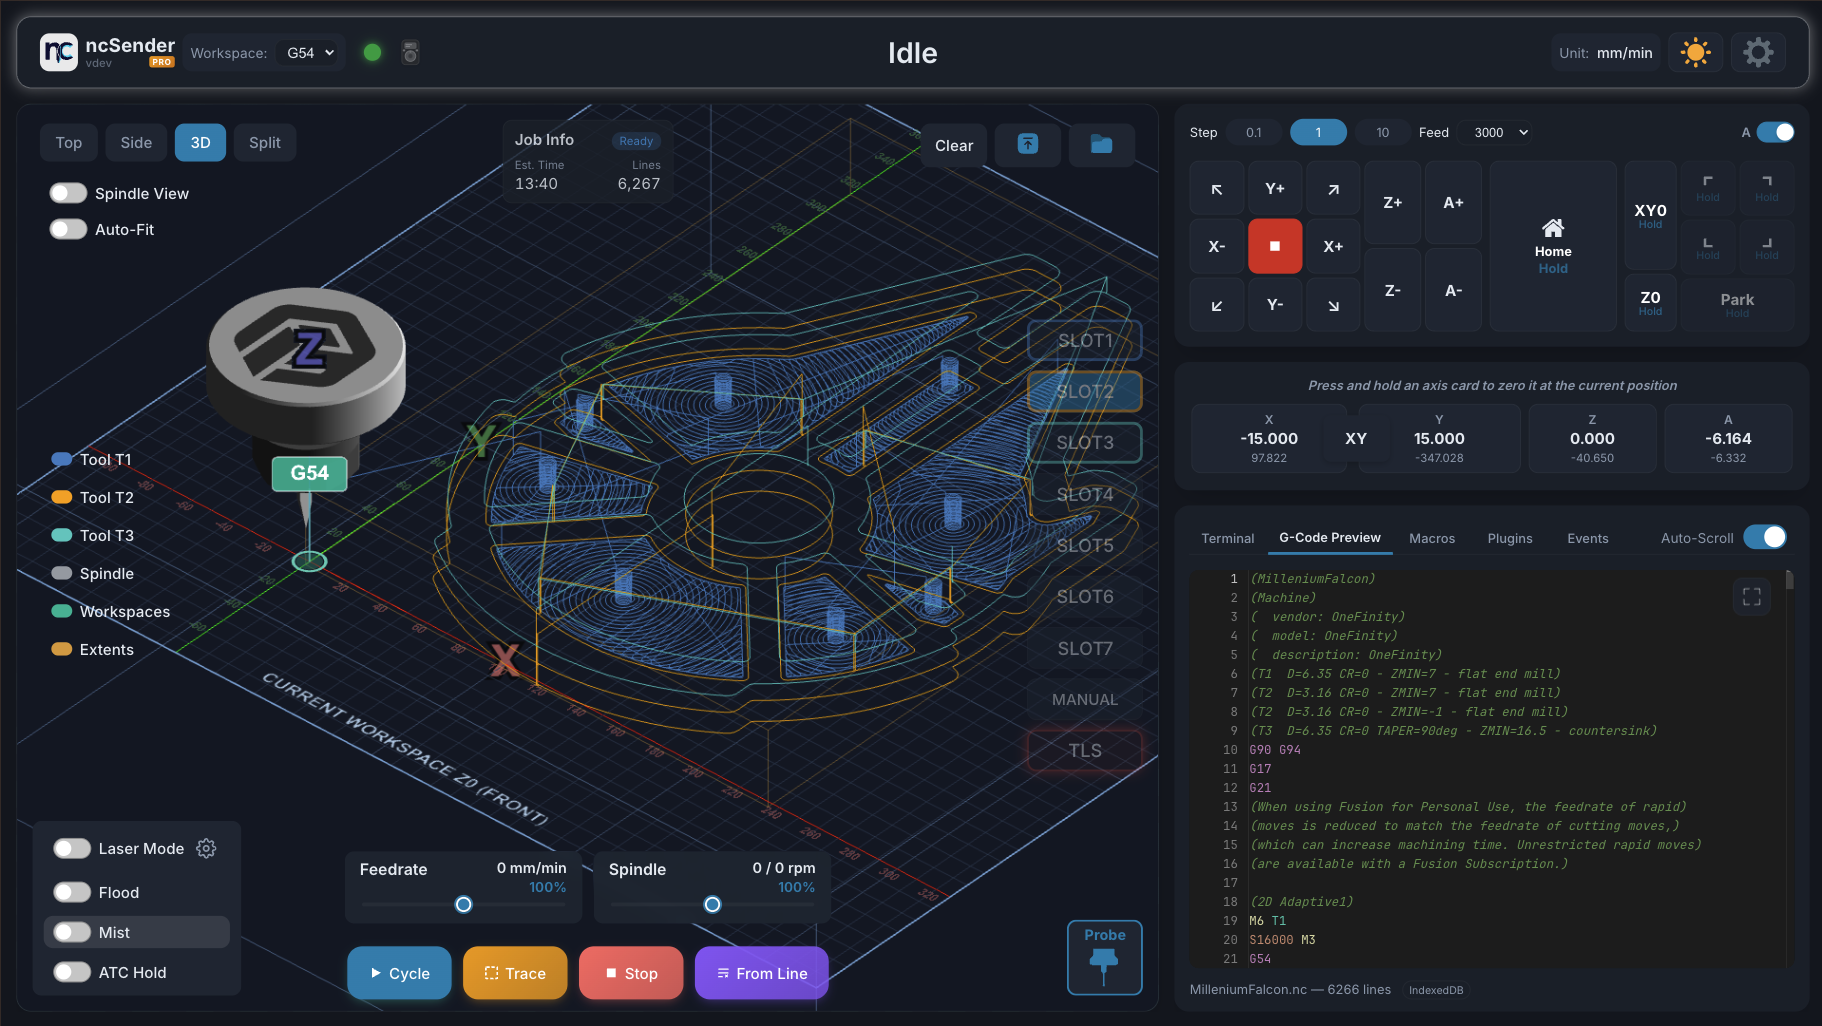
Task: Open the Probe tool
Action: tap(1105, 957)
